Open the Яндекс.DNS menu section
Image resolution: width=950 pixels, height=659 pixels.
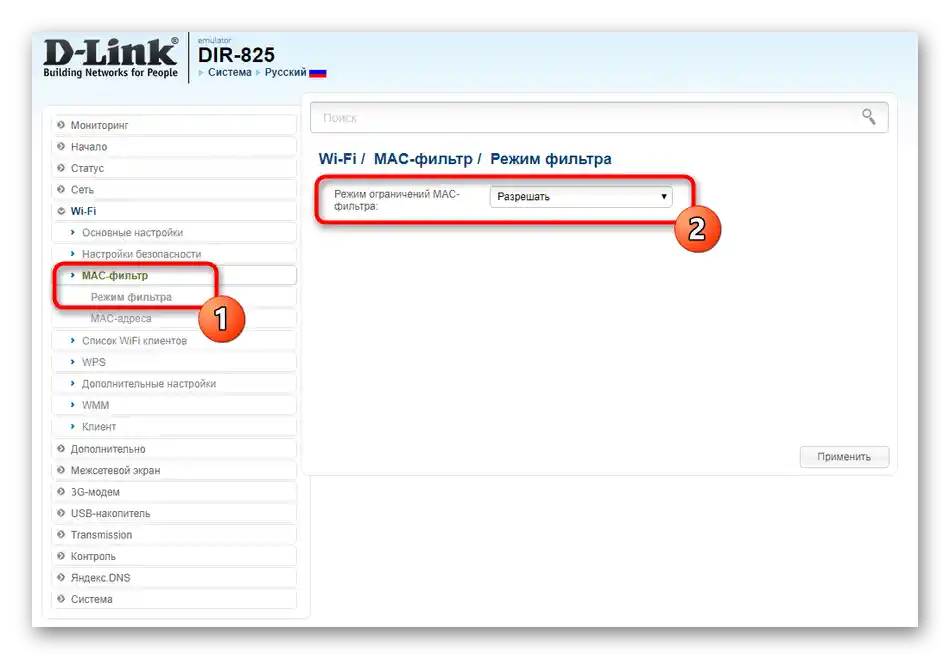click(174, 578)
